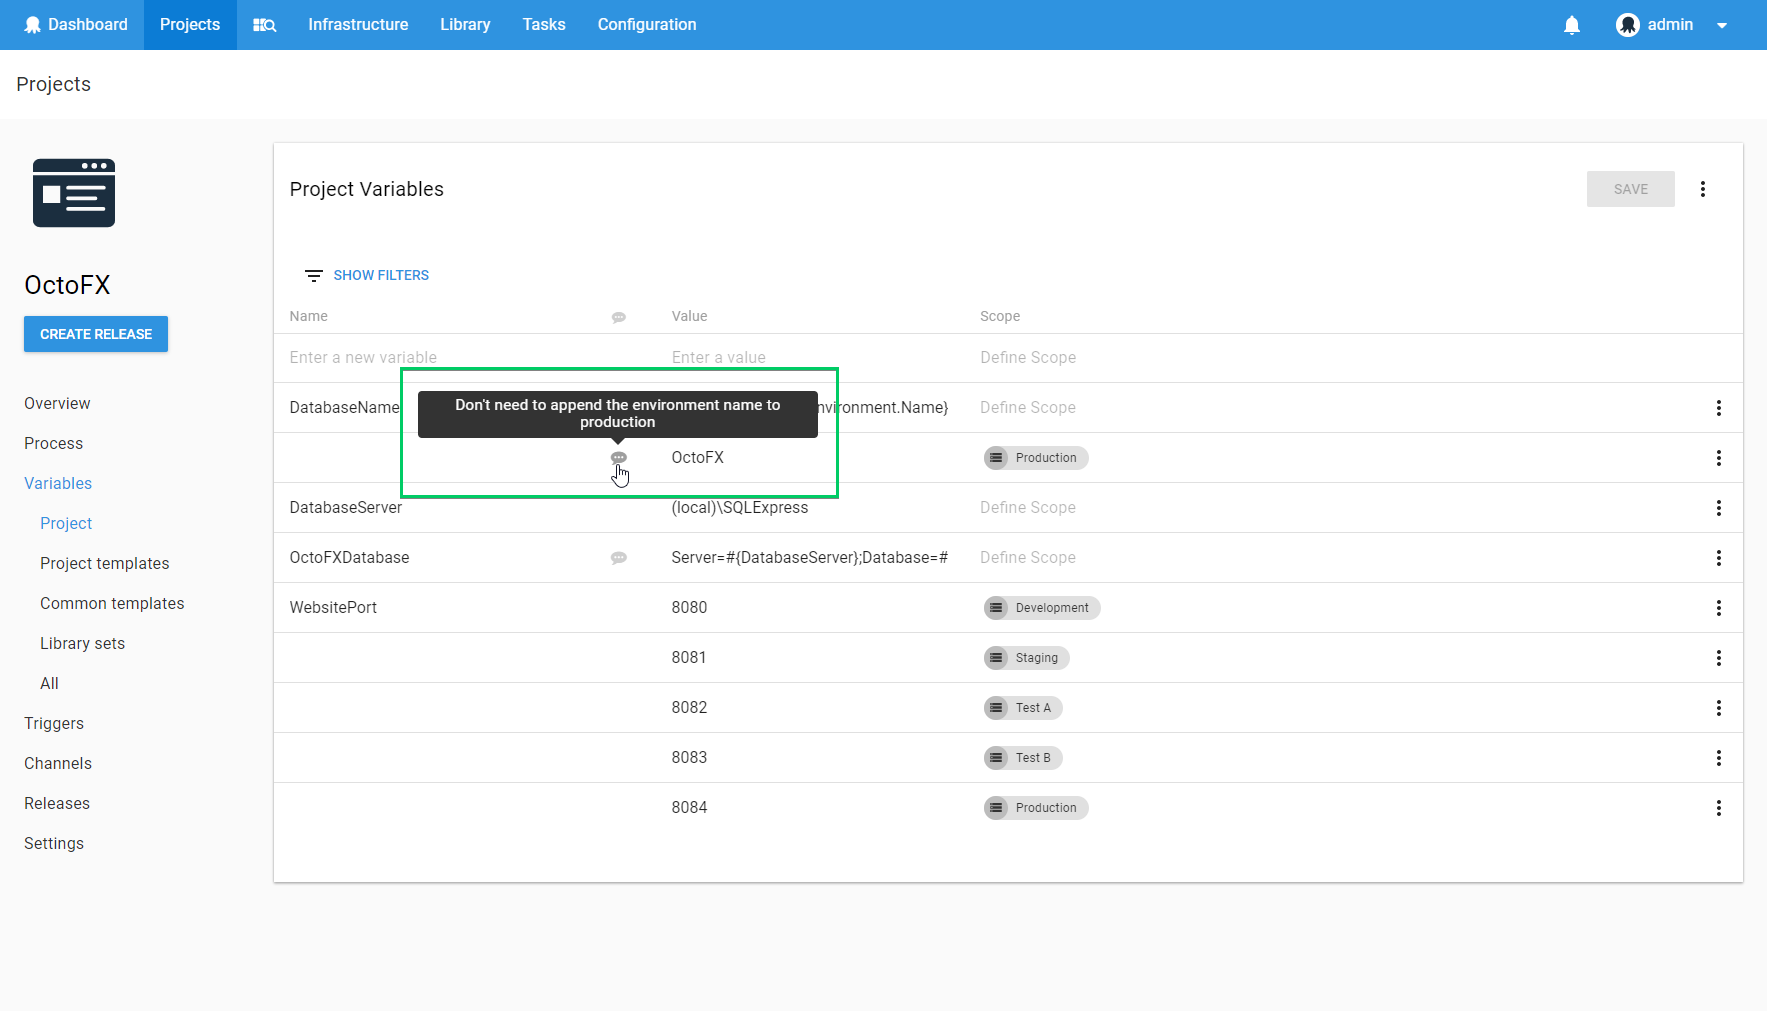Click the comment icon on the OctoFXDatabase row

click(619, 558)
